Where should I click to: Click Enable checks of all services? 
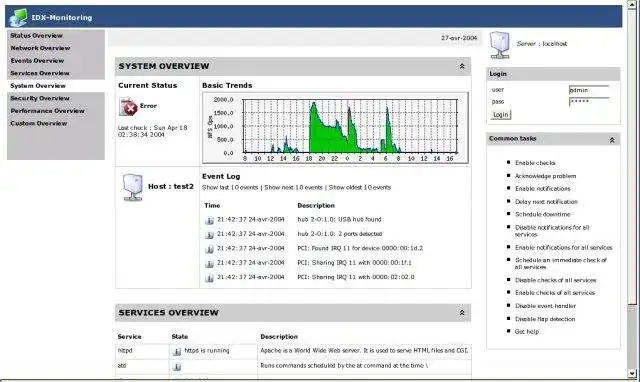pos(555,293)
